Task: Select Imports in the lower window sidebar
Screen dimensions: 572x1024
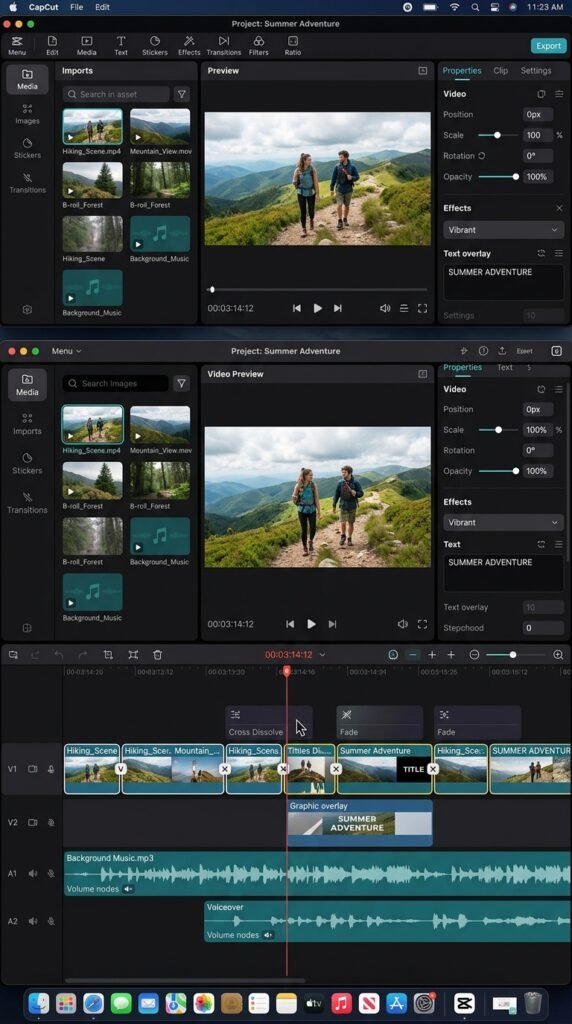Action: [x=27, y=423]
